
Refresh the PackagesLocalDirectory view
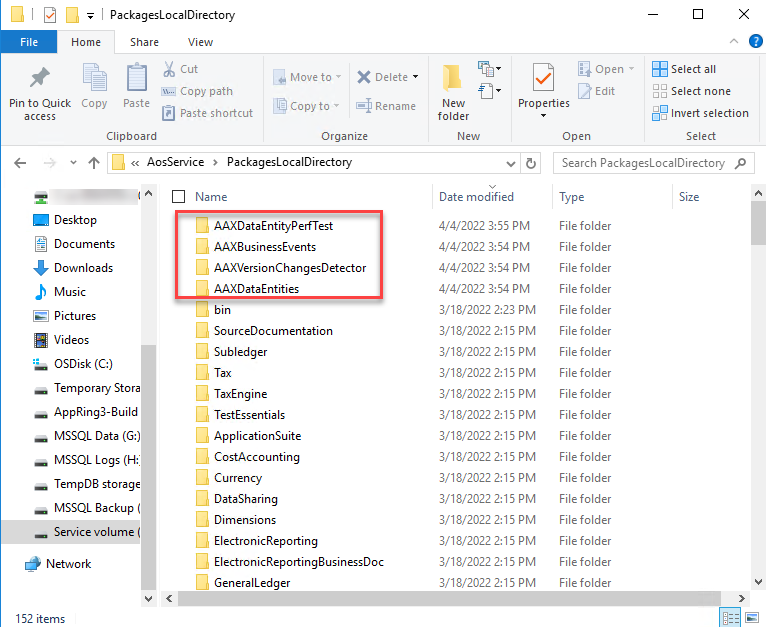tap(531, 163)
